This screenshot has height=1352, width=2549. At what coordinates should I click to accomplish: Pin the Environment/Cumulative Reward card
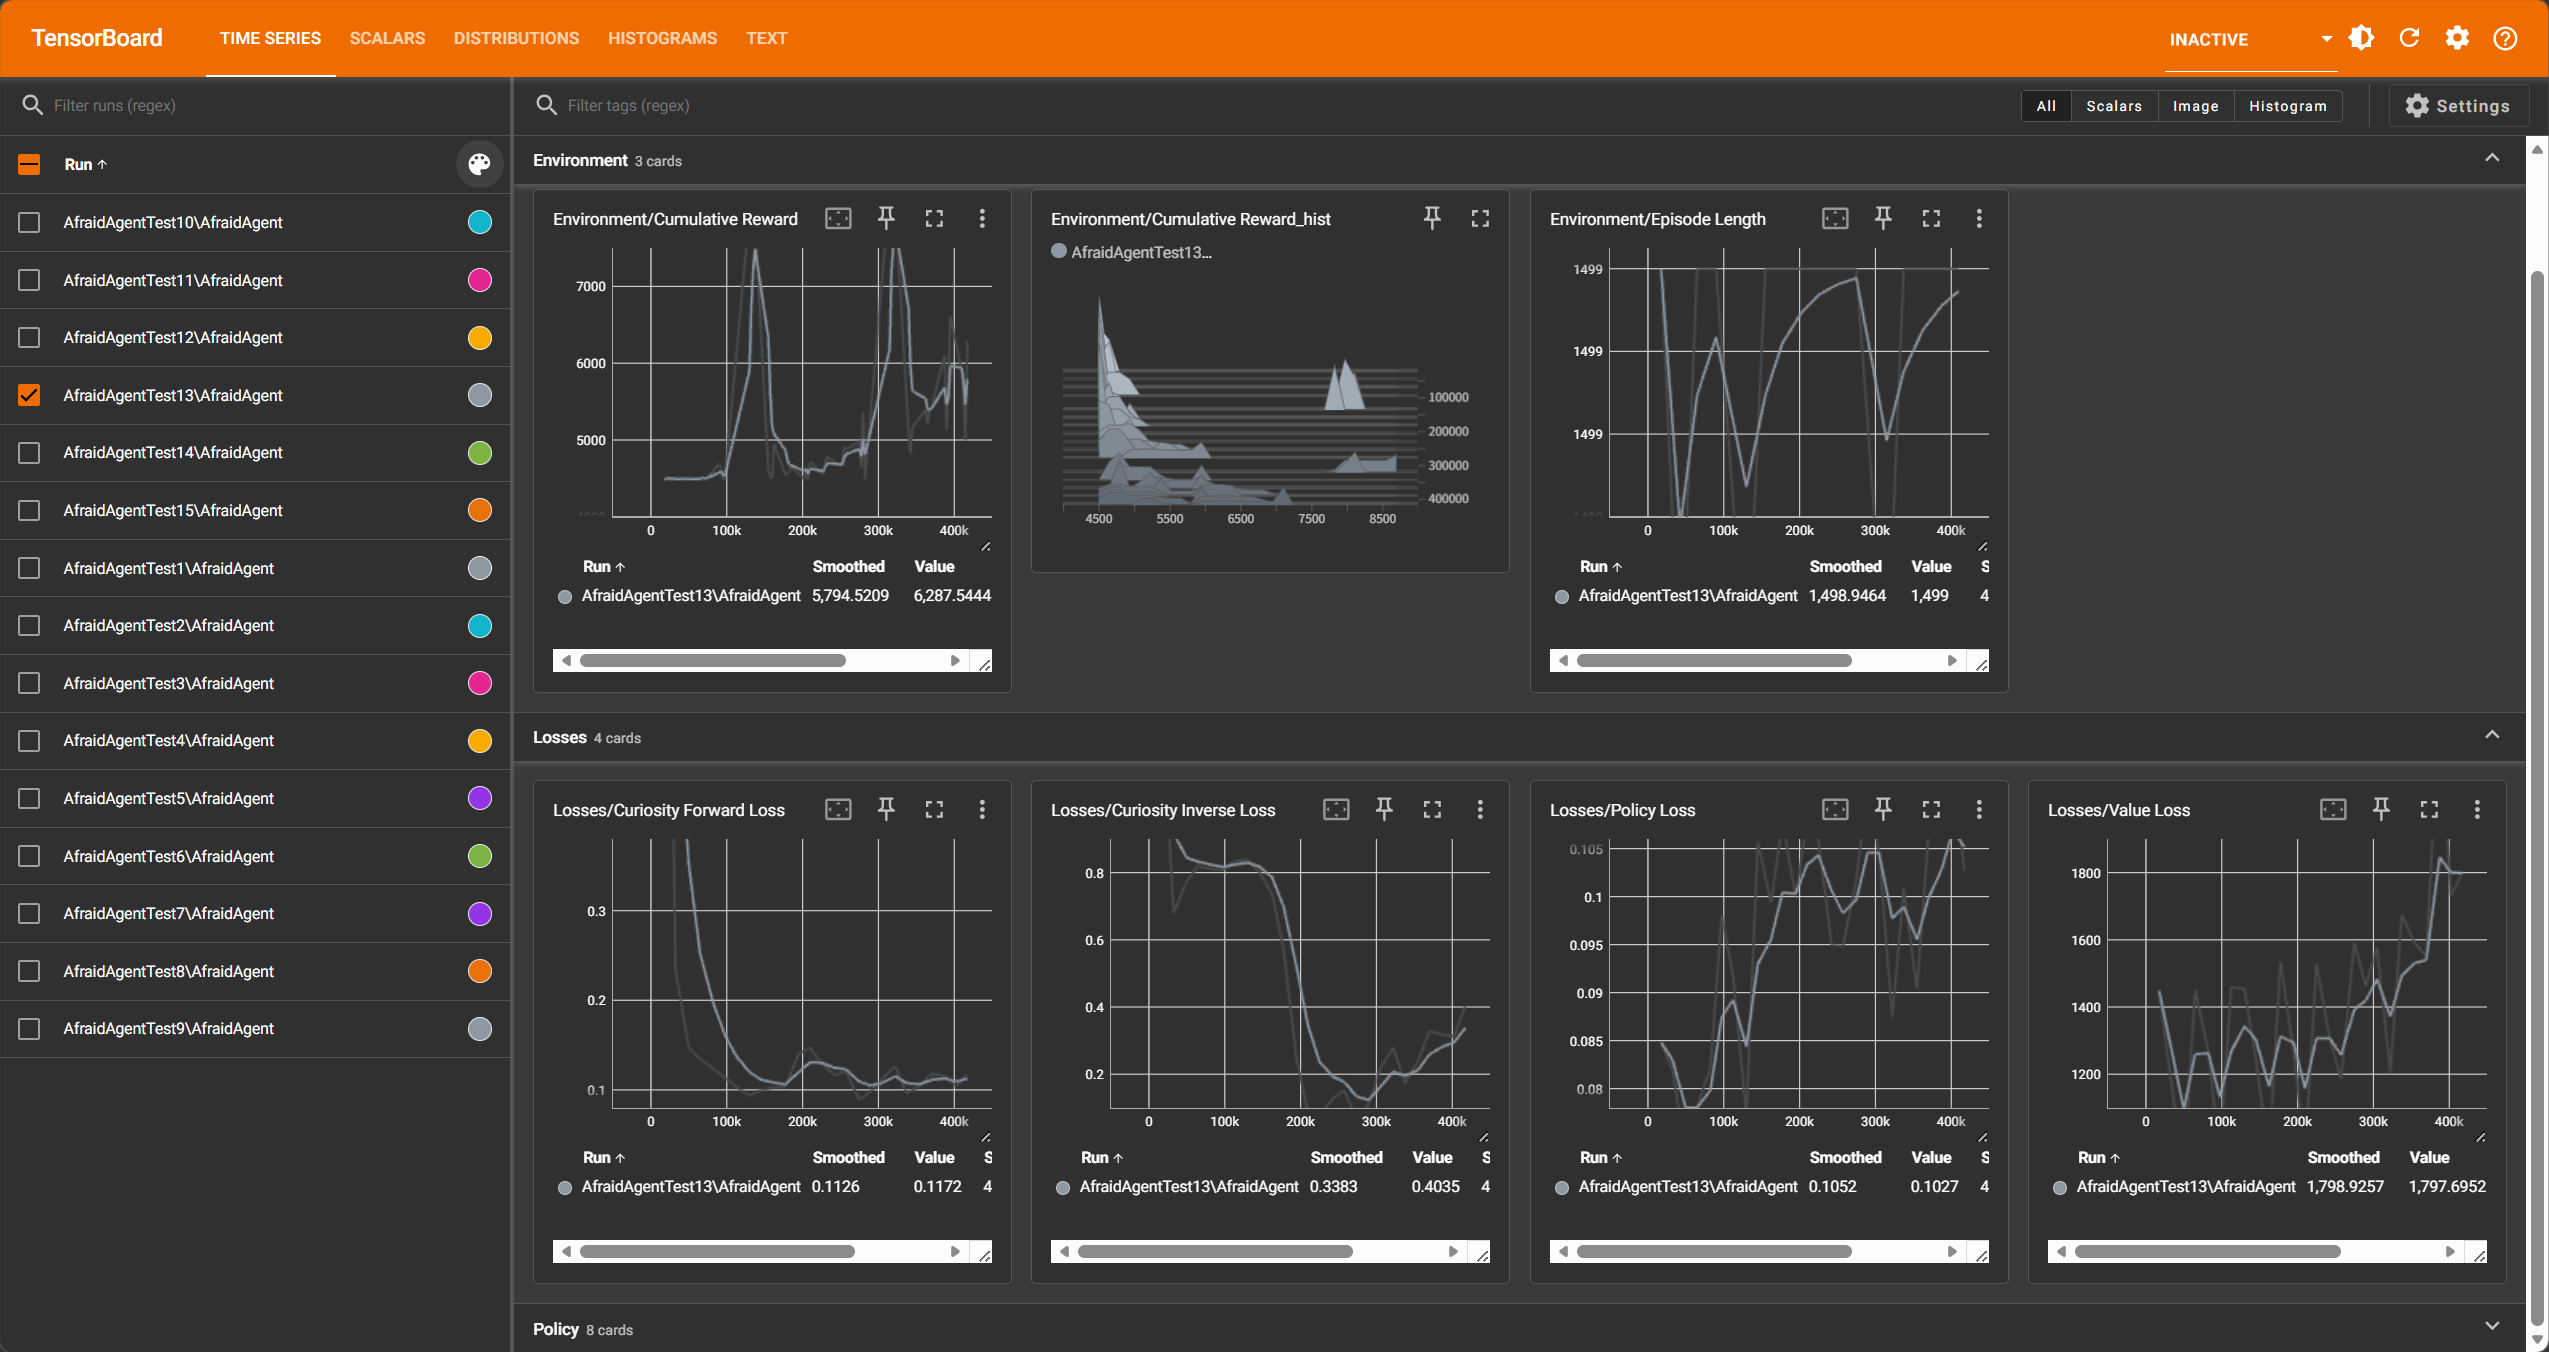(x=886, y=218)
